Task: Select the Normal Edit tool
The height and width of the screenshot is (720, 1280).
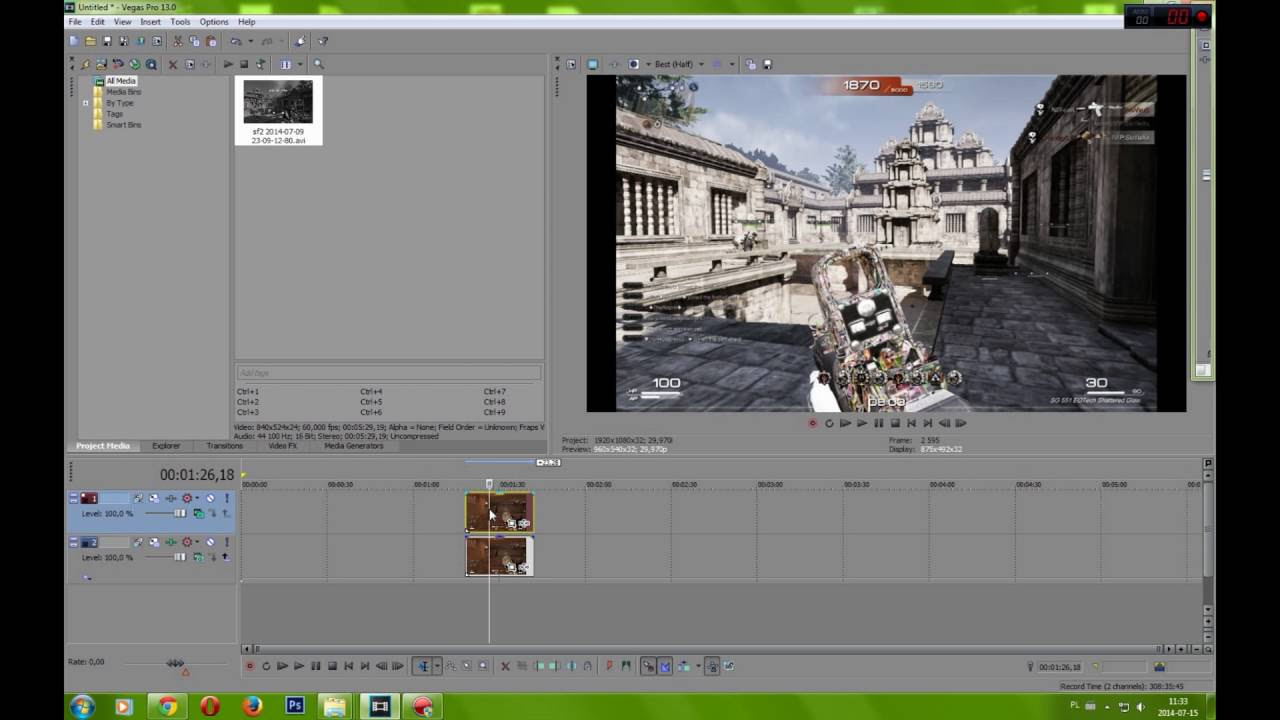Action: (424, 666)
